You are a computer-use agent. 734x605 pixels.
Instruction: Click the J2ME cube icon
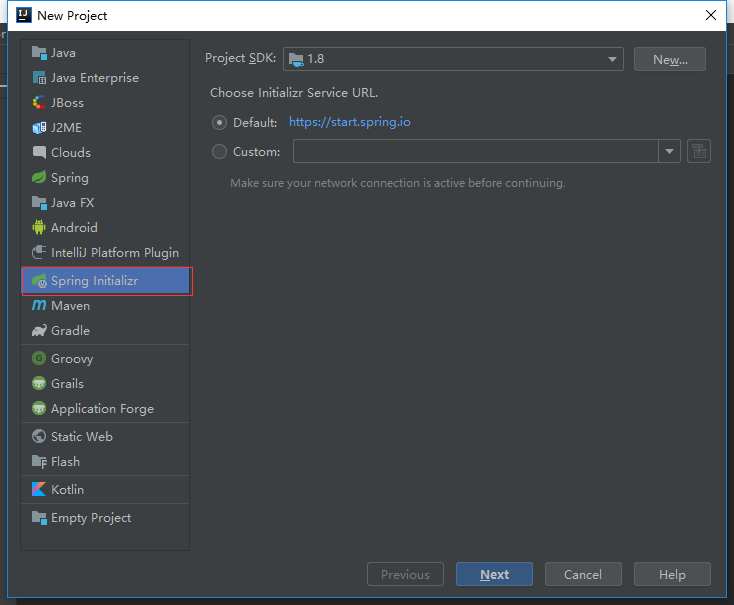point(39,127)
